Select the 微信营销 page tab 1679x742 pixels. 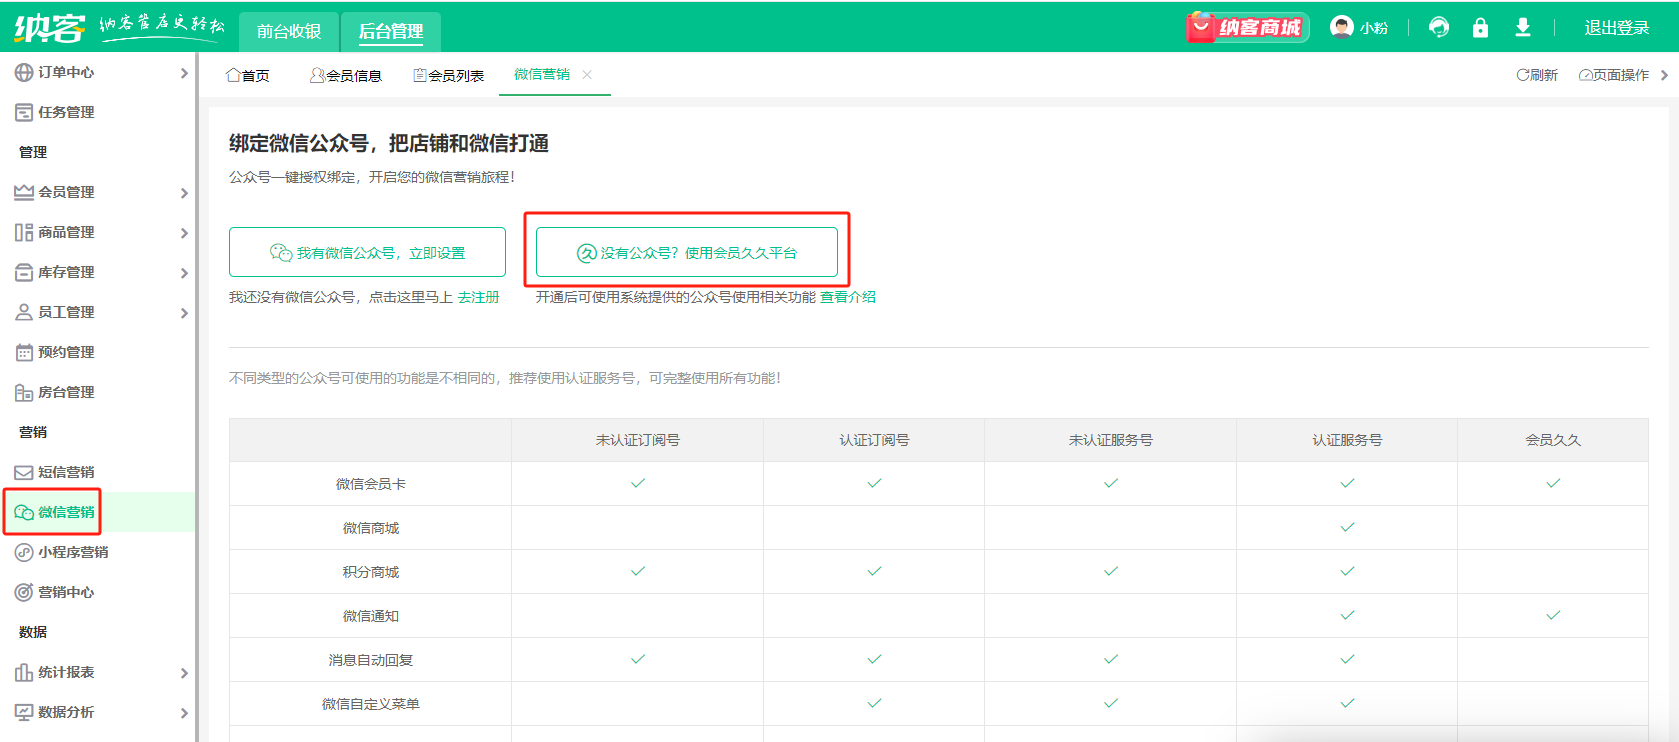[542, 75]
